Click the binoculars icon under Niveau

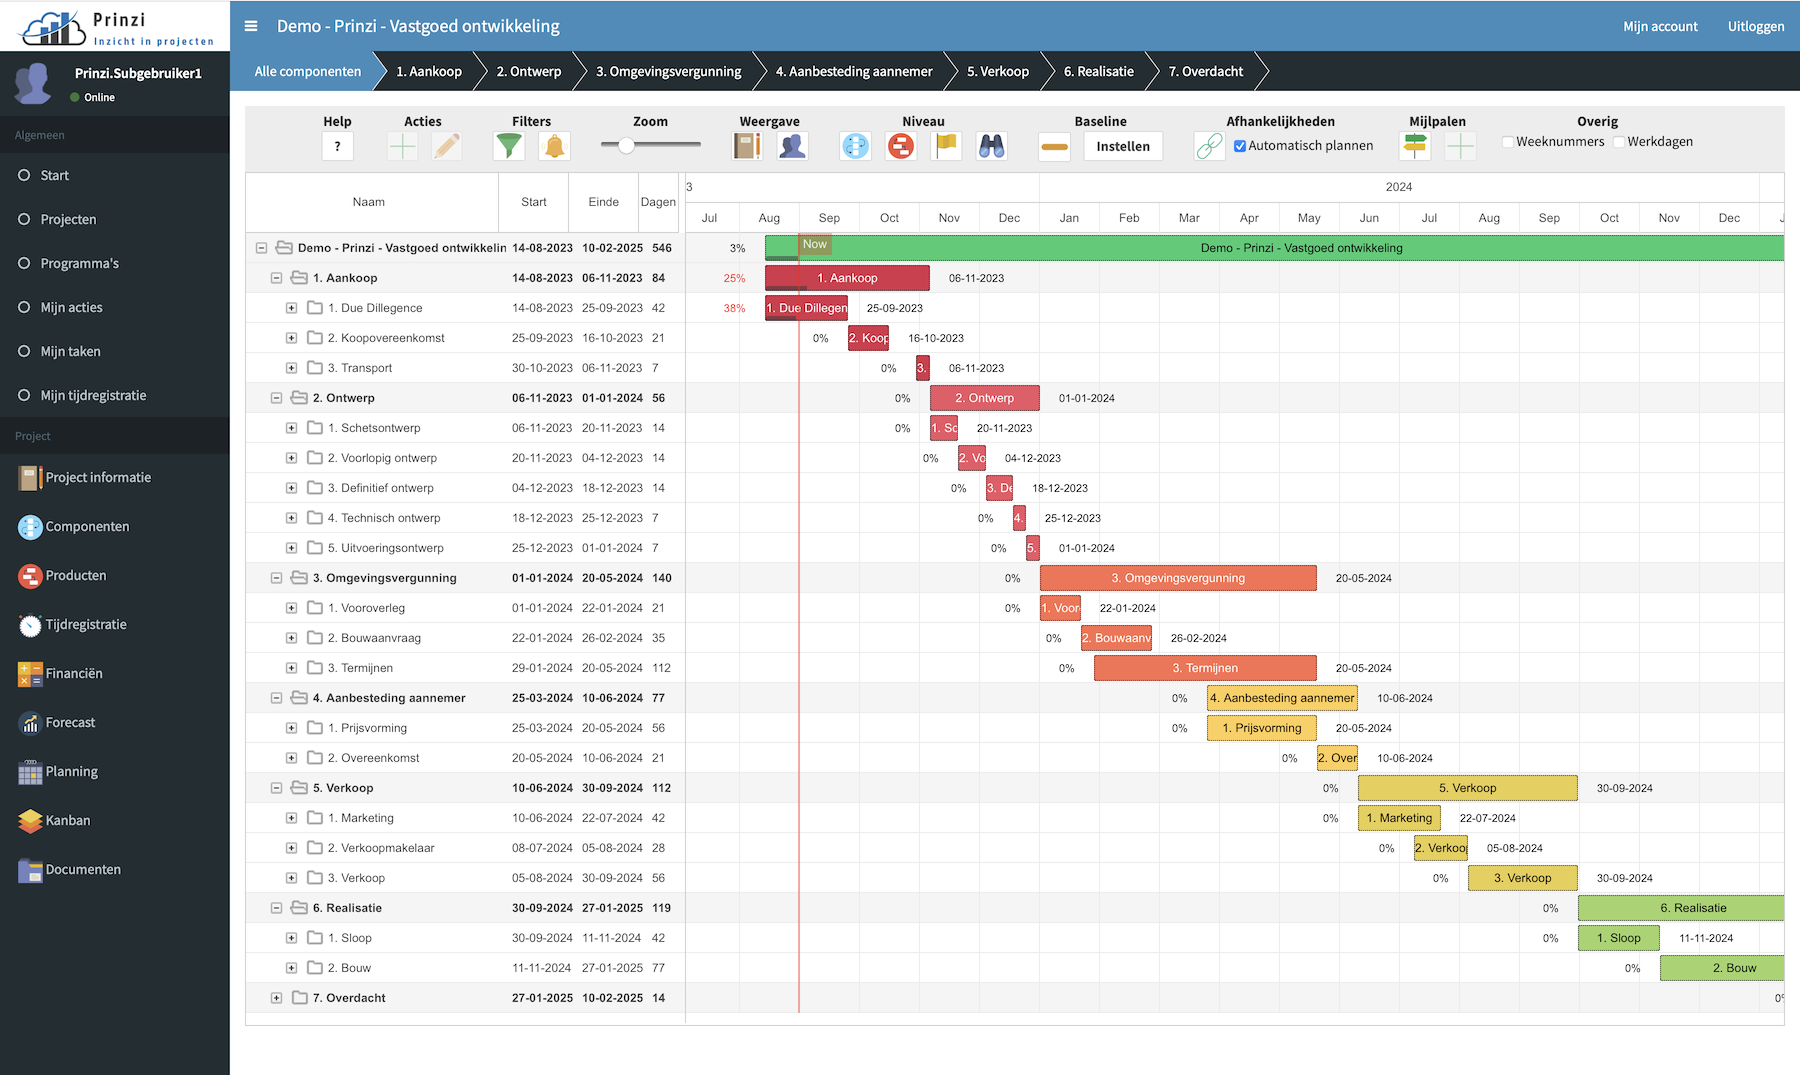[991, 146]
